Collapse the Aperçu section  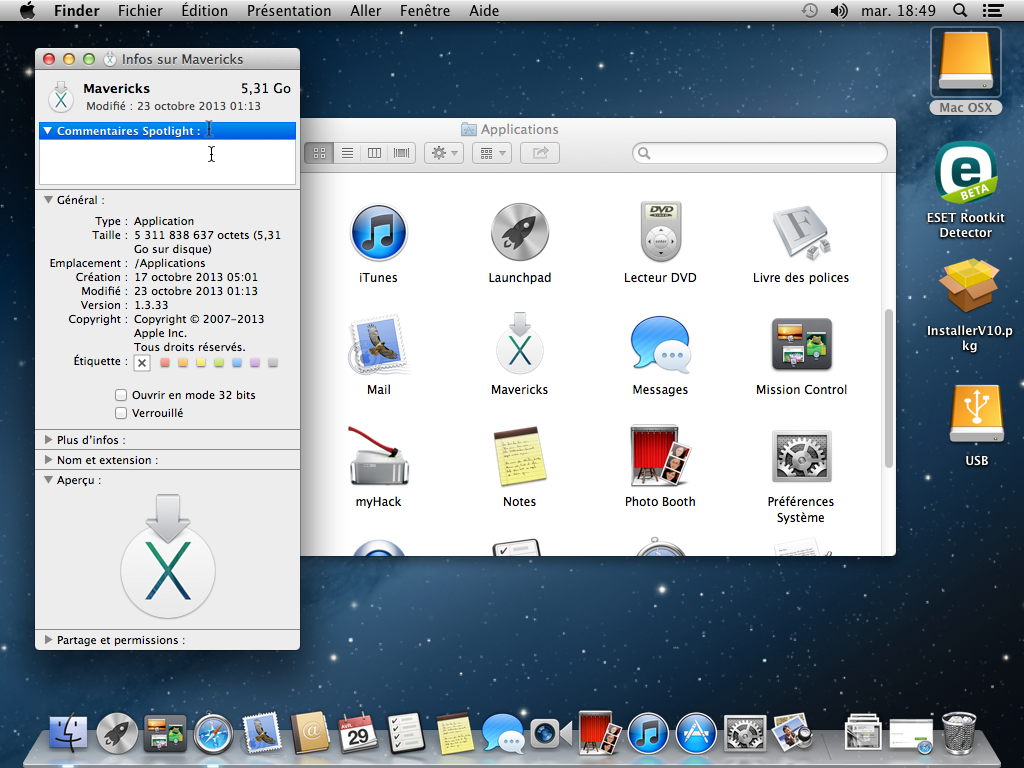[48, 480]
